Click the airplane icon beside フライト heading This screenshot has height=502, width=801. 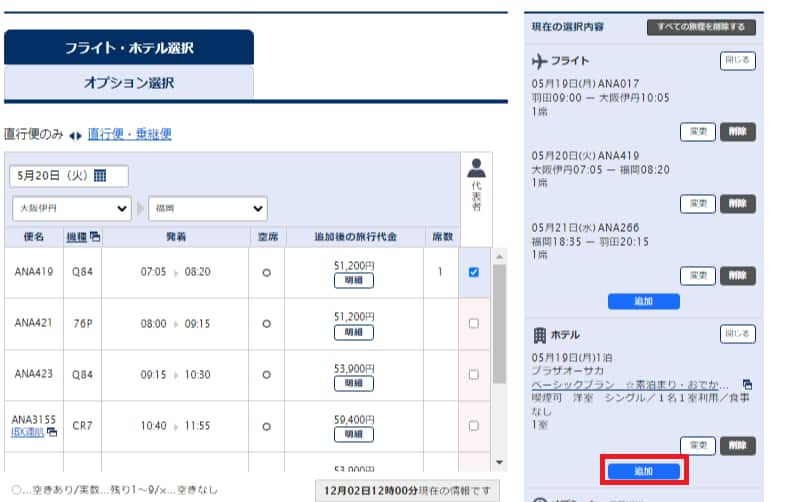tap(541, 61)
